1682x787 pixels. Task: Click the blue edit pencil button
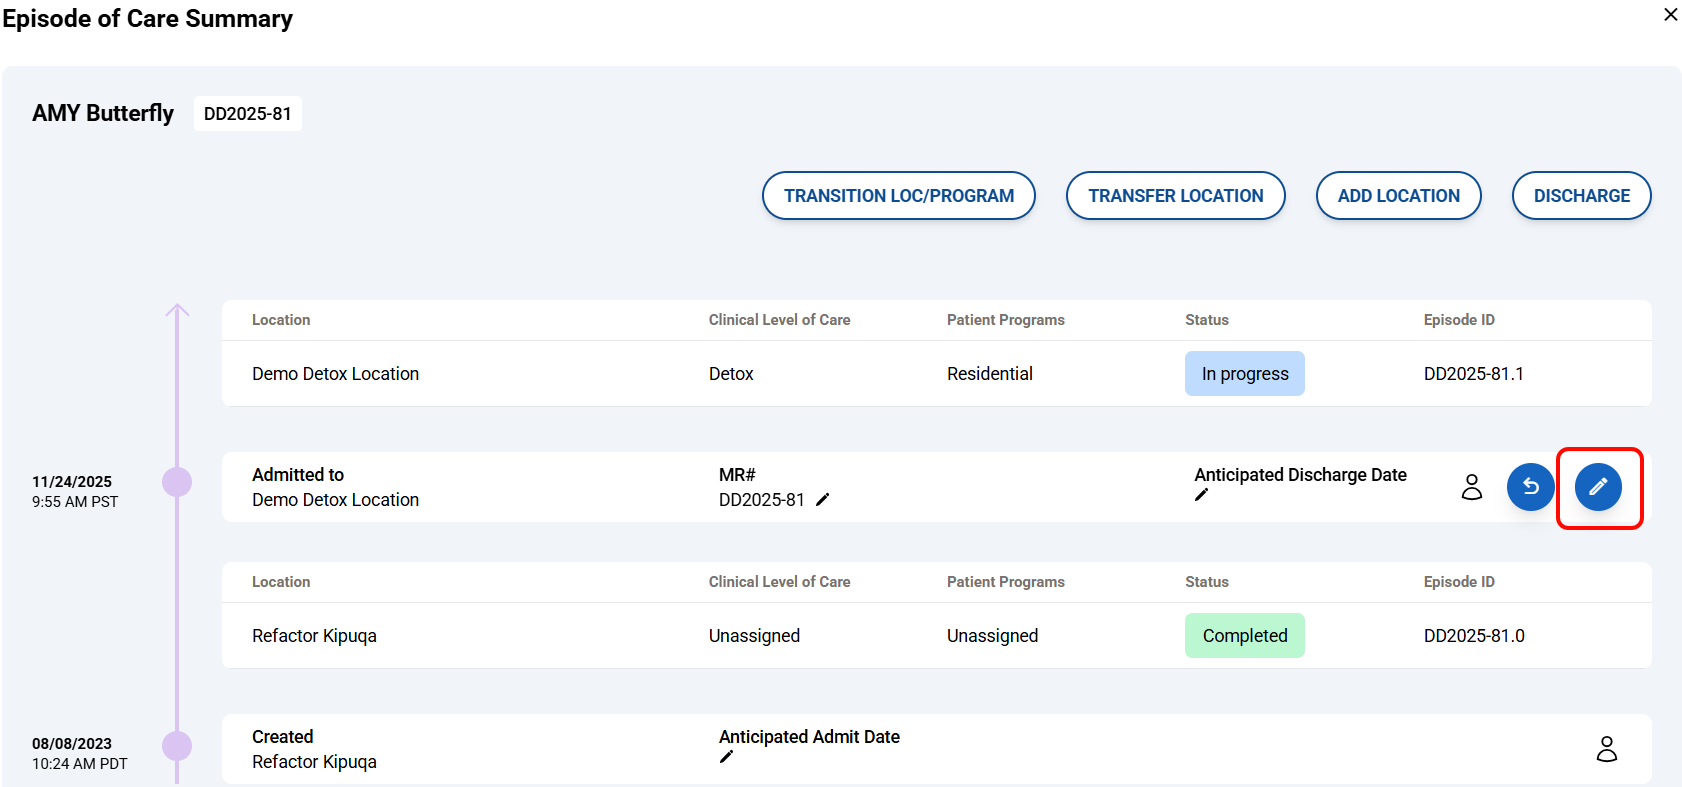(x=1598, y=487)
